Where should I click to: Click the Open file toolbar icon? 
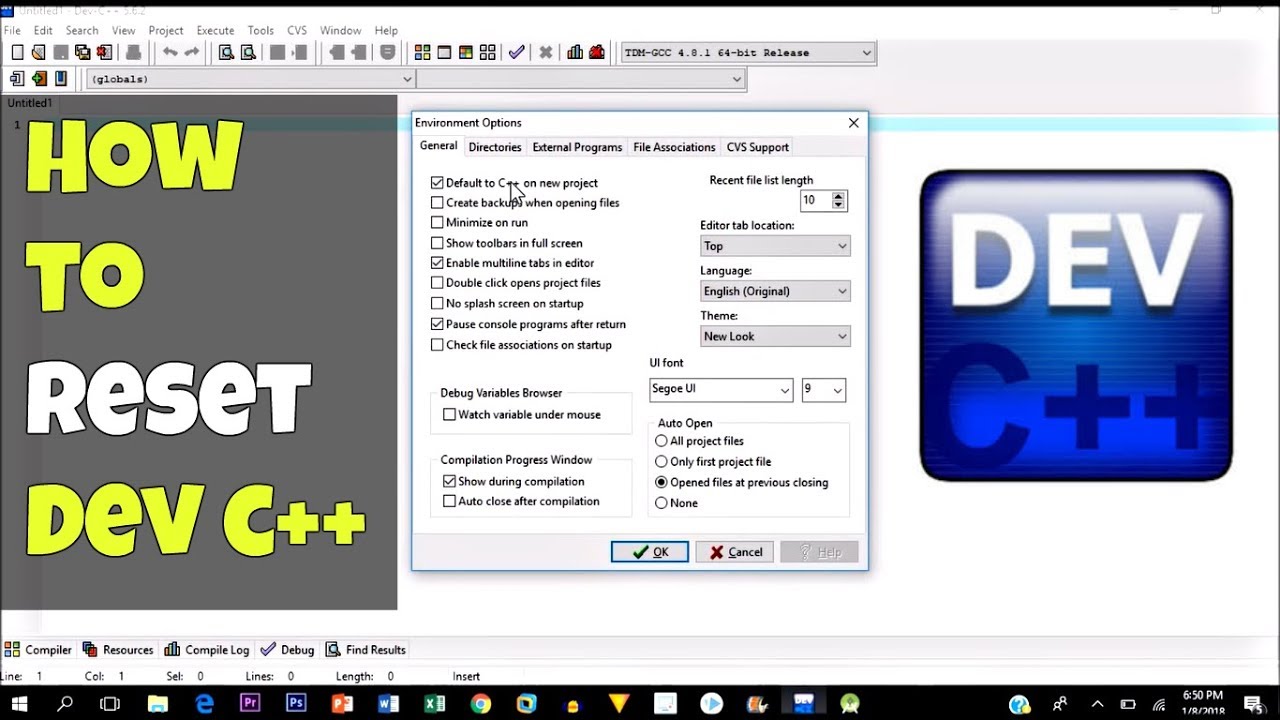(38, 53)
